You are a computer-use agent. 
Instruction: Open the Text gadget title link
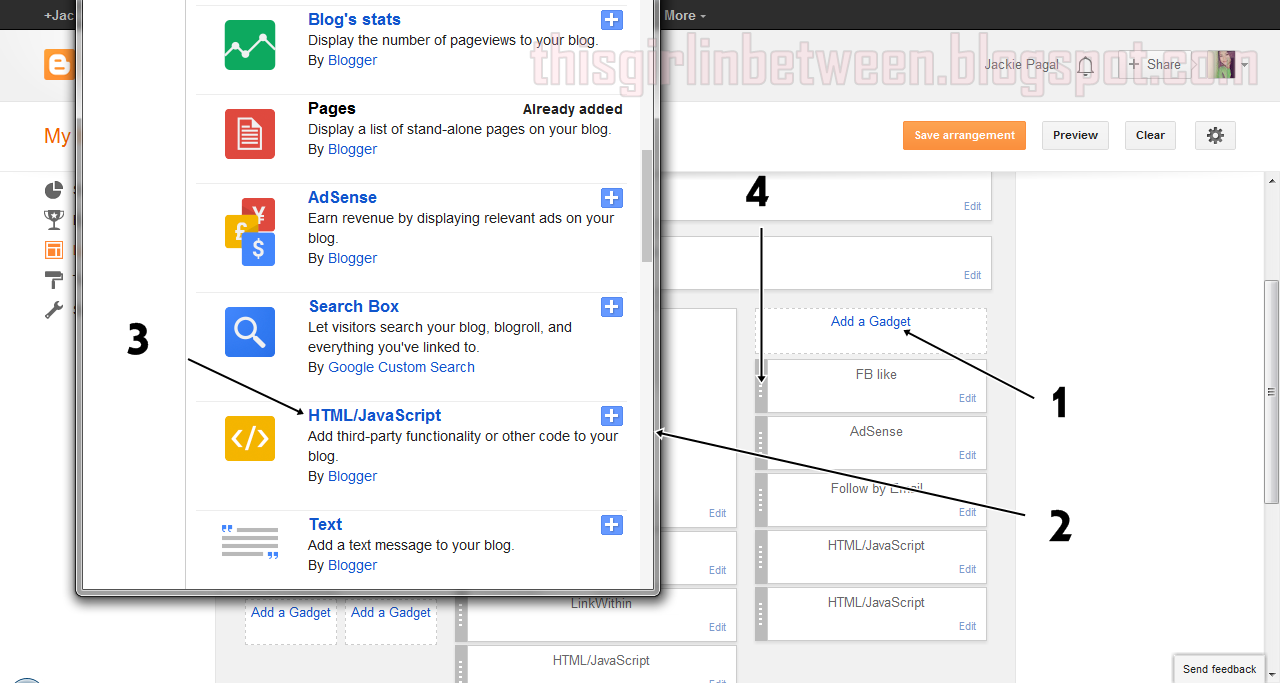[325, 524]
